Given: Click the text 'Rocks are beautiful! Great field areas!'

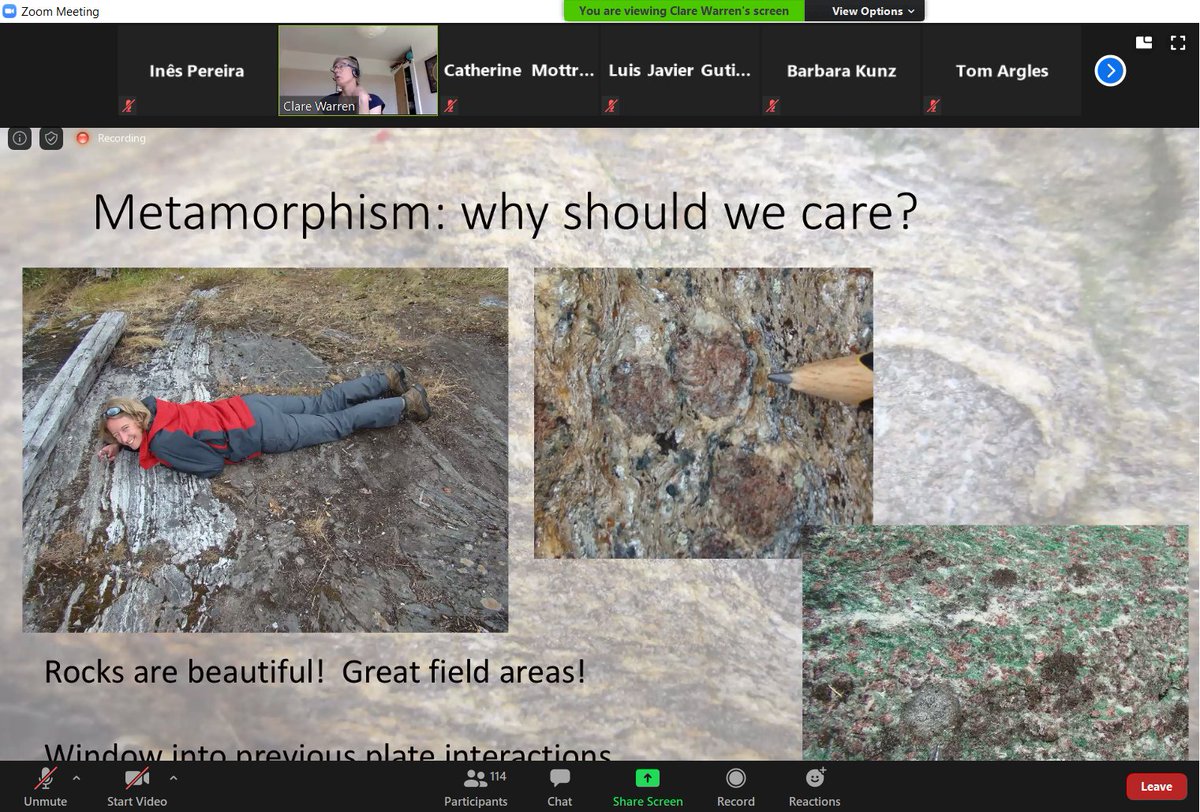Looking at the screenshot, I should [315, 671].
